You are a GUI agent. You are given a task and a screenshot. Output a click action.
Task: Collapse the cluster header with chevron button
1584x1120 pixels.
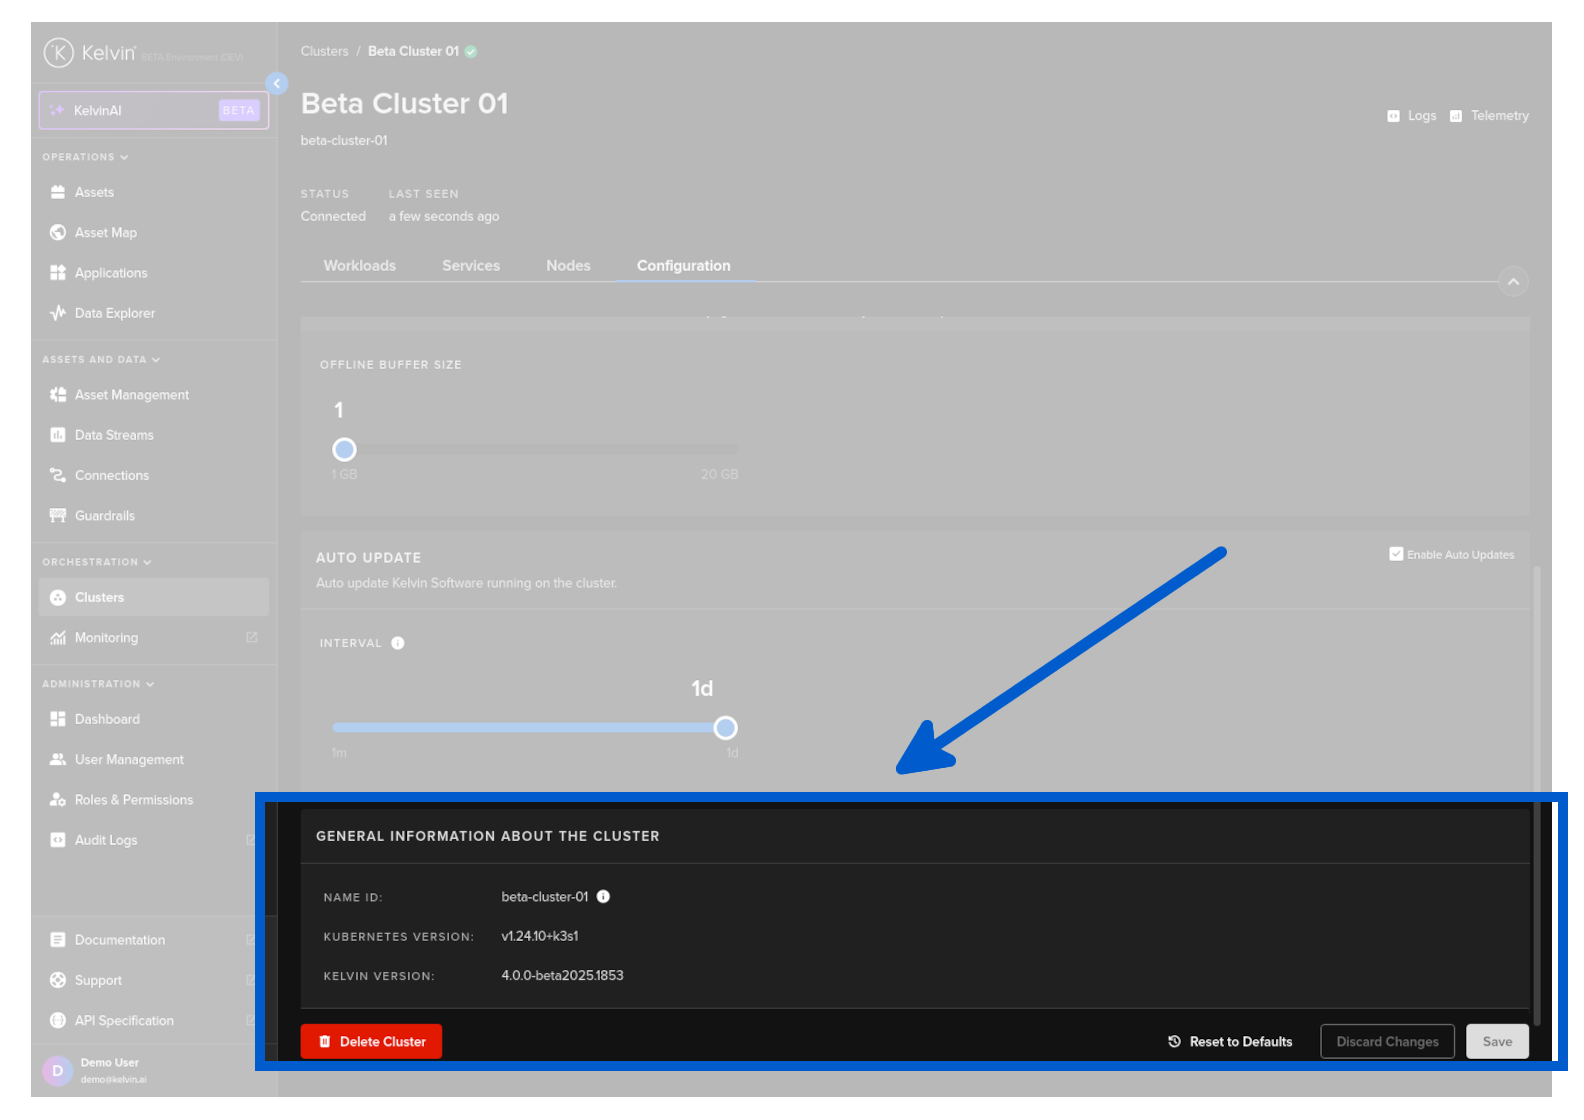click(x=1513, y=282)
